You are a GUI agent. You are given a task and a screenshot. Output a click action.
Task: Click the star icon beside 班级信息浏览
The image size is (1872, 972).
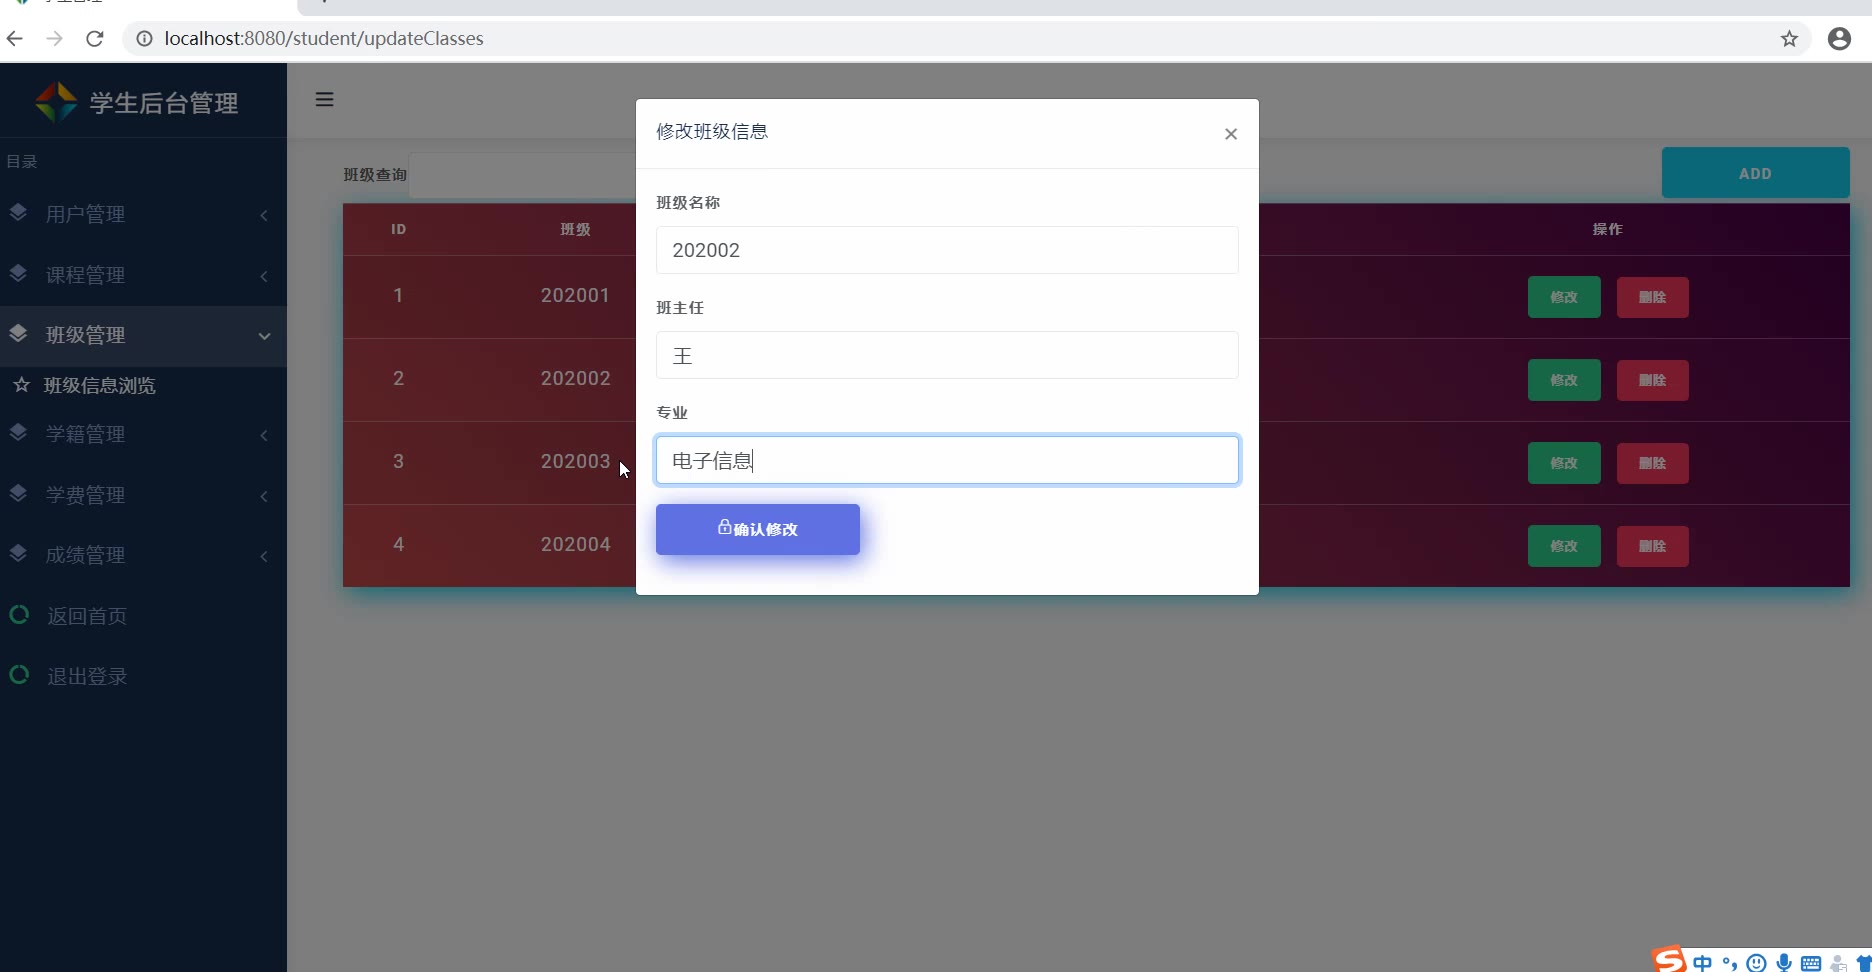(x=21, y=385)
